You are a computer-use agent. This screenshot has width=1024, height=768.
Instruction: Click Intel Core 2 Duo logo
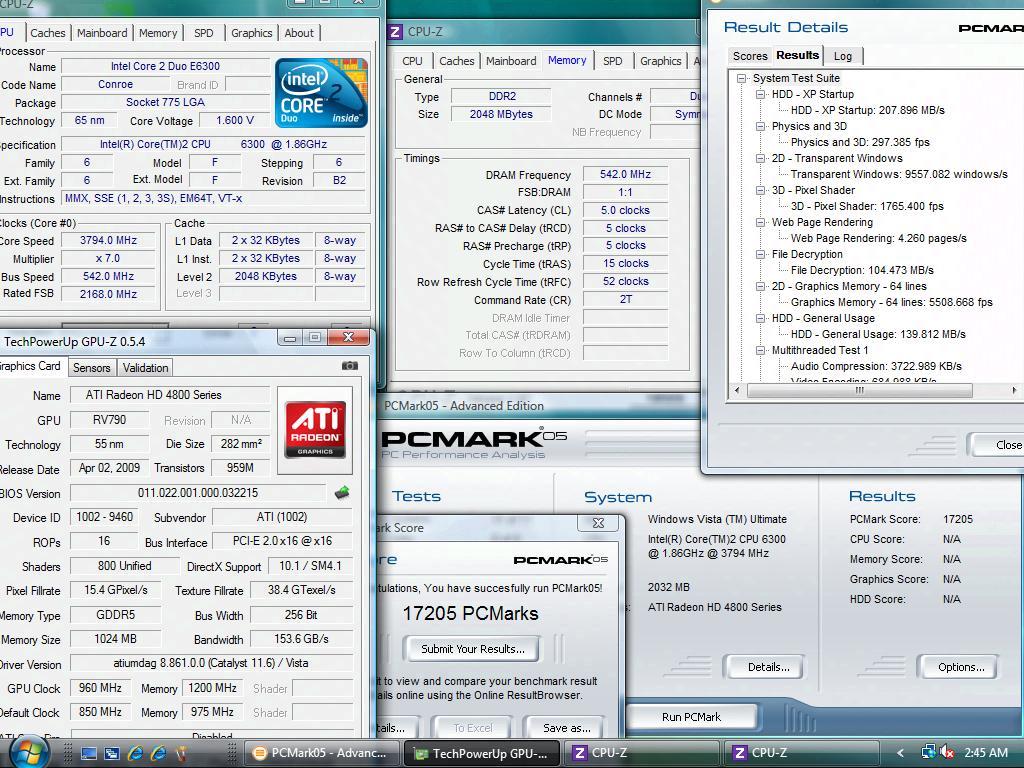tap(321, 93)
